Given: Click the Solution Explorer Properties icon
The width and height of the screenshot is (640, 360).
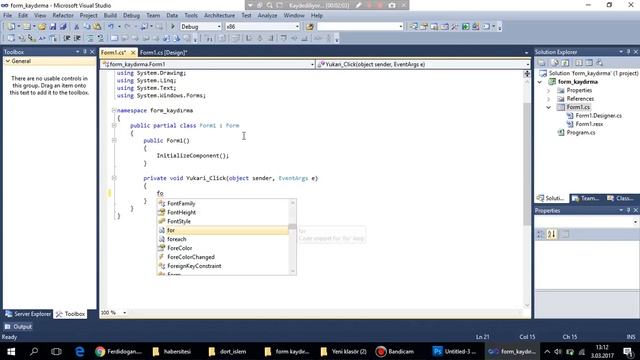Looking at the screenshot, I should (542, 63).
